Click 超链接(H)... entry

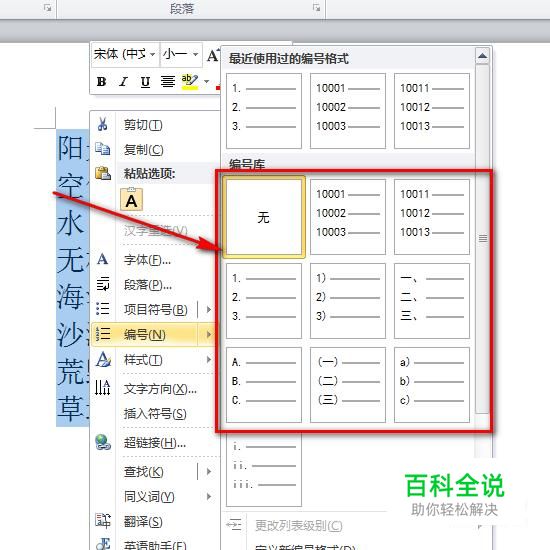coord(155,443)
